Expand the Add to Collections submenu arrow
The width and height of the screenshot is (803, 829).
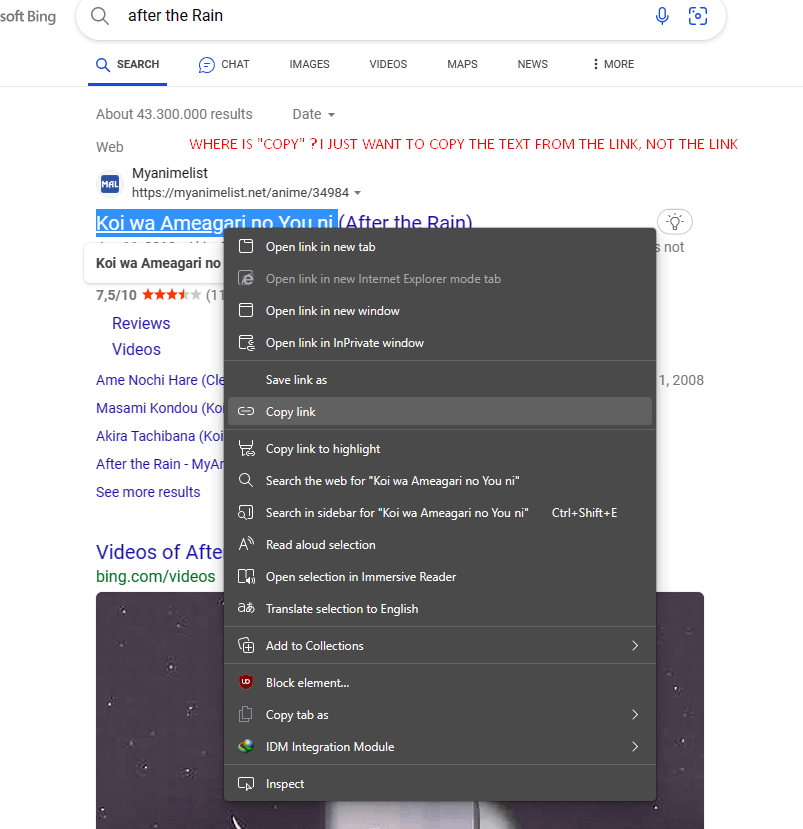coord(635,645)
